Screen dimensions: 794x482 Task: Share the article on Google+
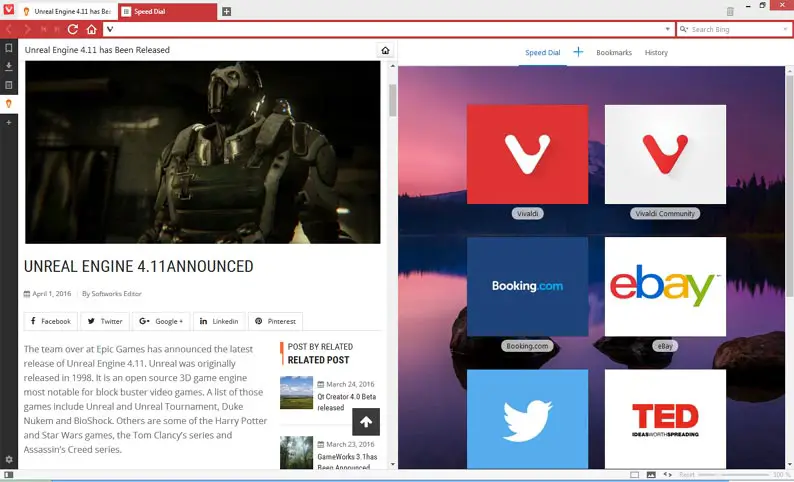(161, 322)
